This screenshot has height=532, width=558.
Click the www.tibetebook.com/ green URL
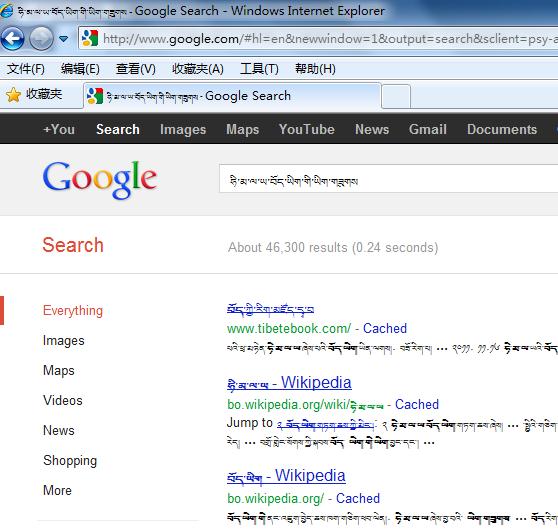tap(289, 328)
